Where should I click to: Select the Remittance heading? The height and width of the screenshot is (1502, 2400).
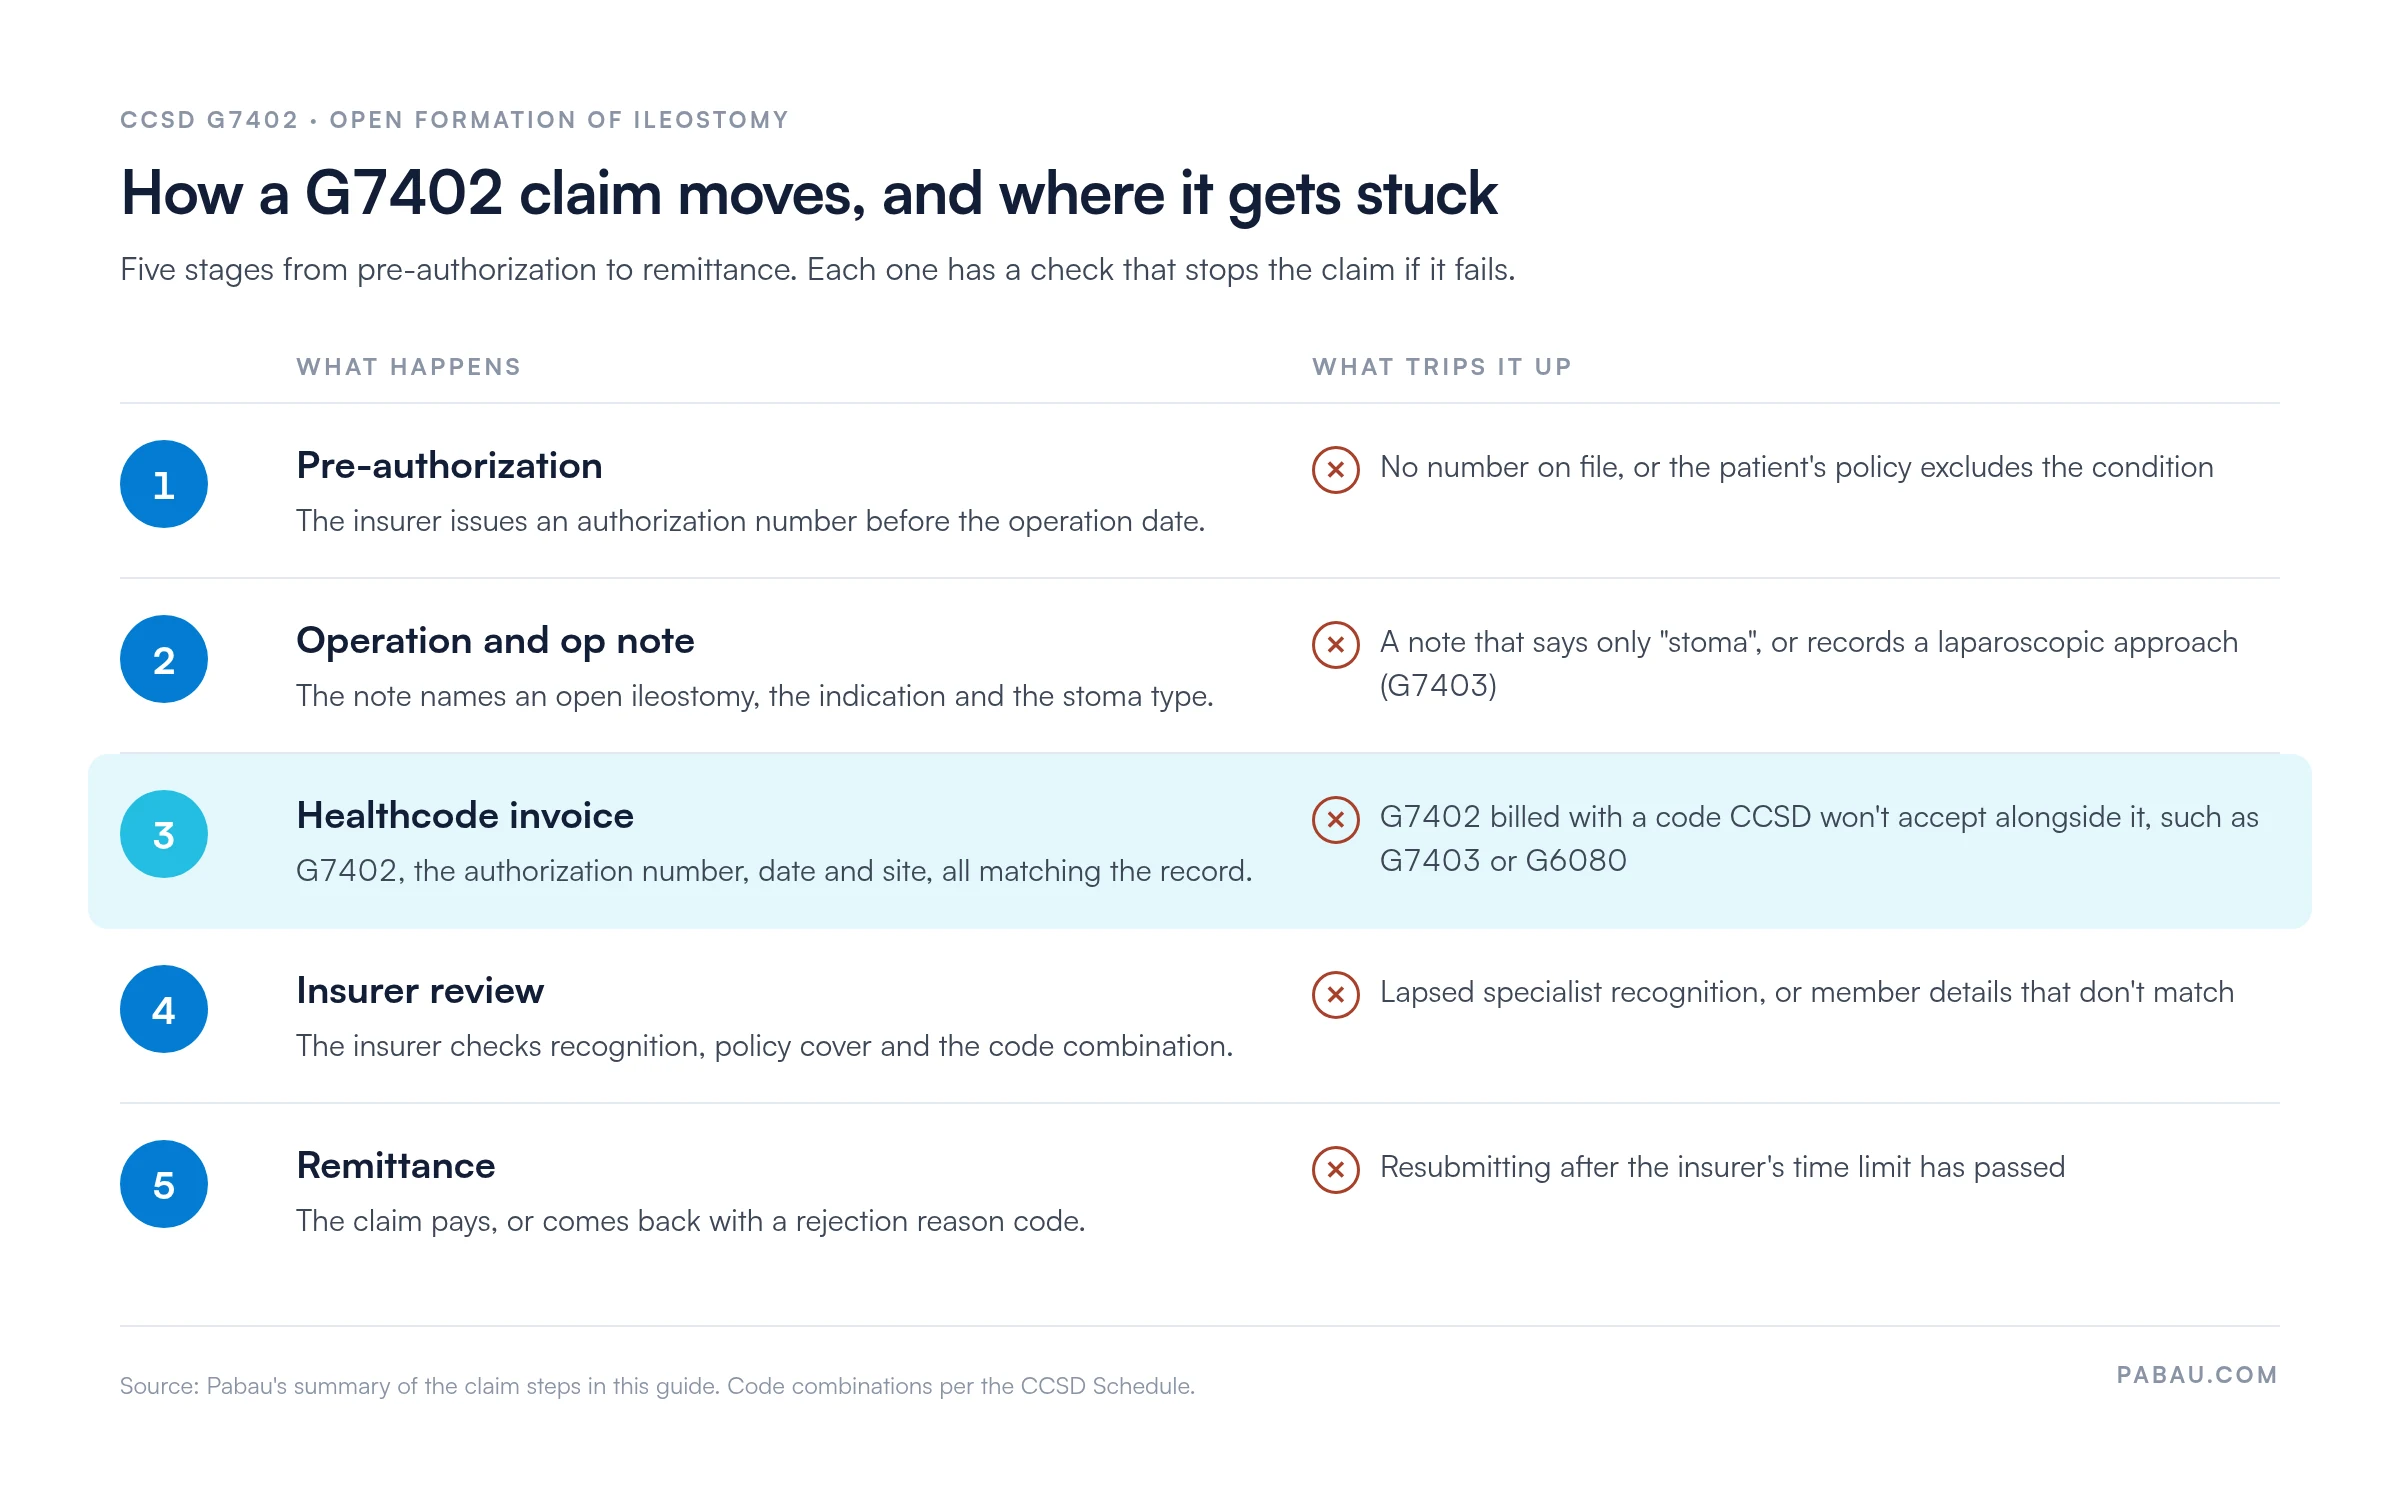[396, 1166]
